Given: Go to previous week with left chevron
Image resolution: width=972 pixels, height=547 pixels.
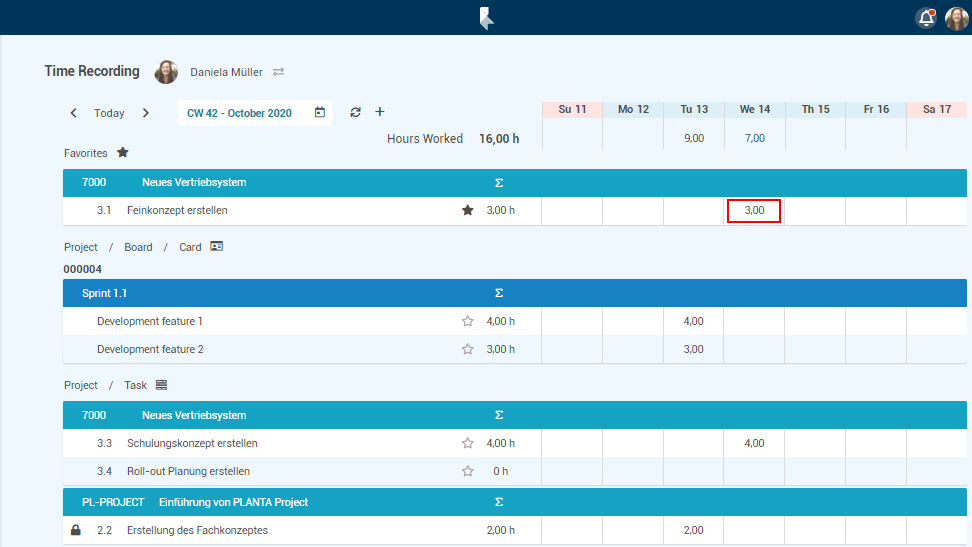Looking at the screenshot, I should point(74,113).
